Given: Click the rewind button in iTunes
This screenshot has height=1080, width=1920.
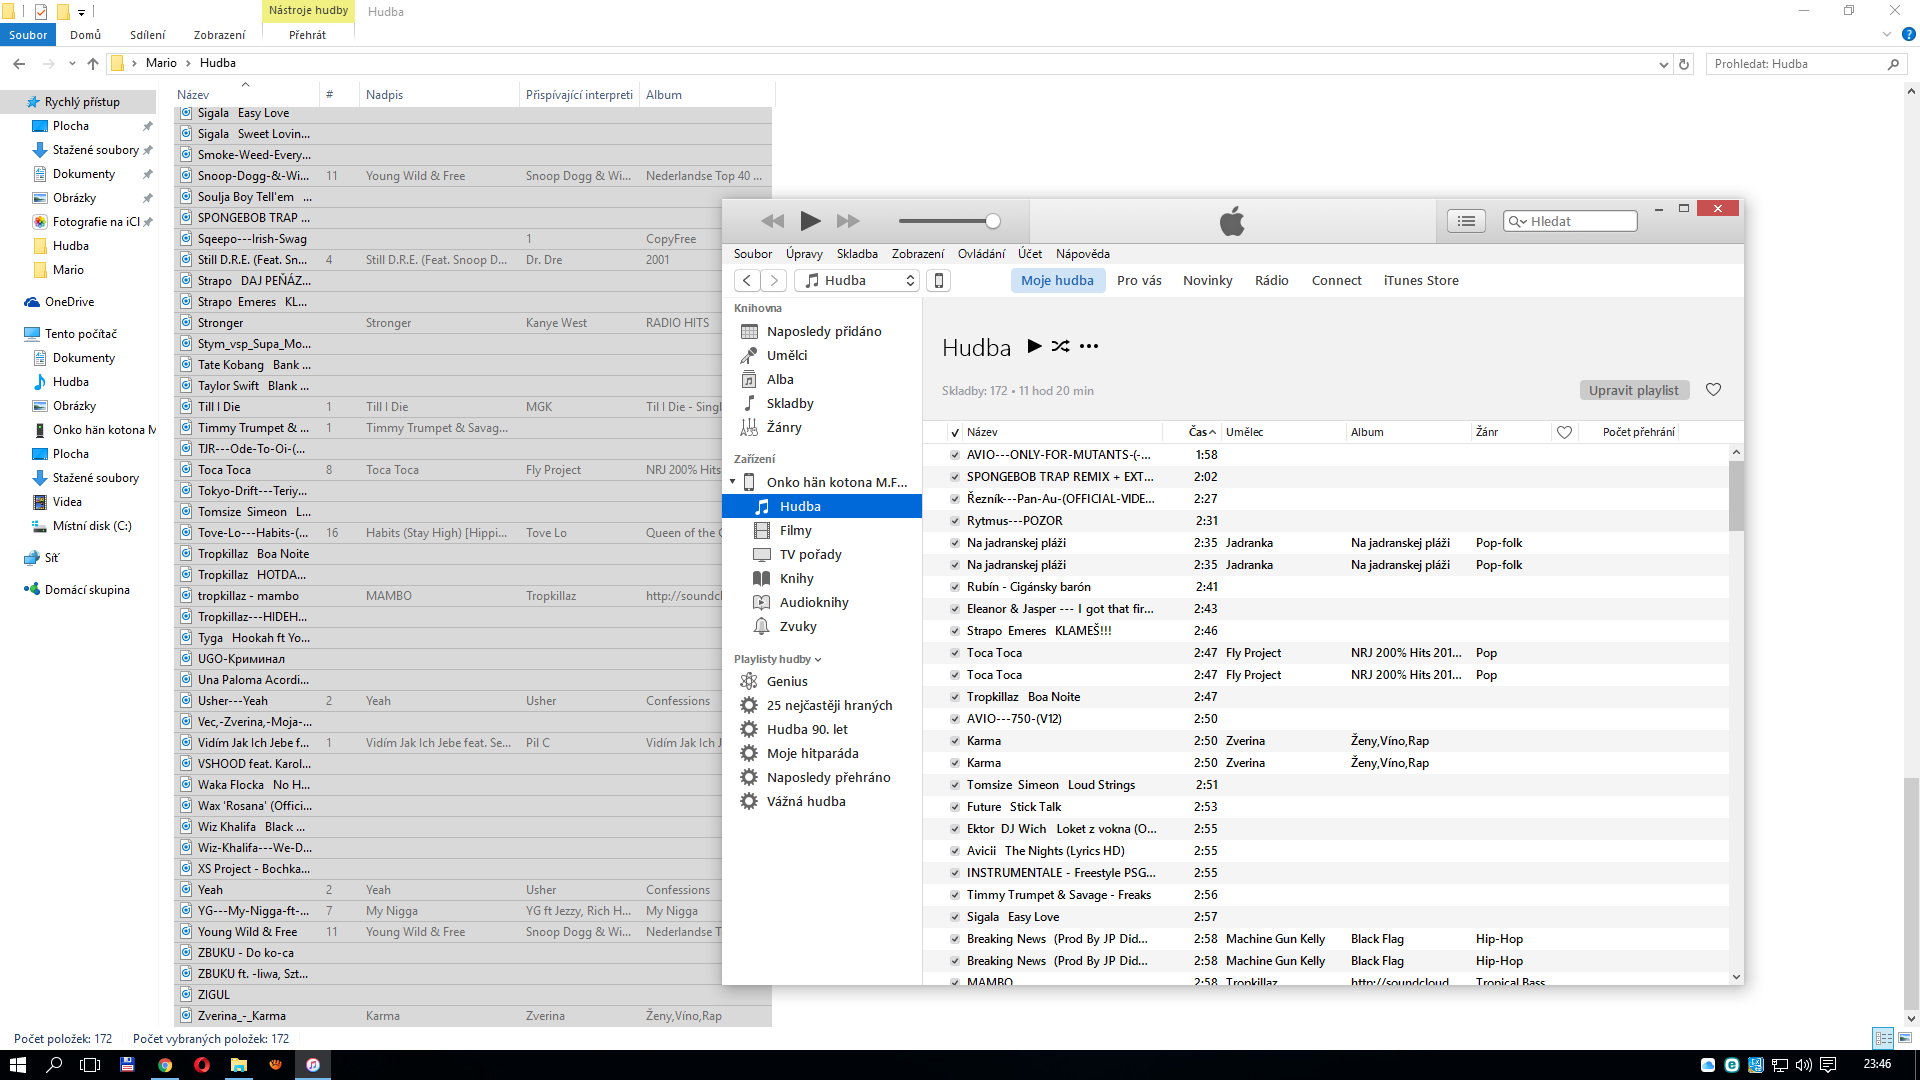Looking at the screenshot, I should coord(772,221).
